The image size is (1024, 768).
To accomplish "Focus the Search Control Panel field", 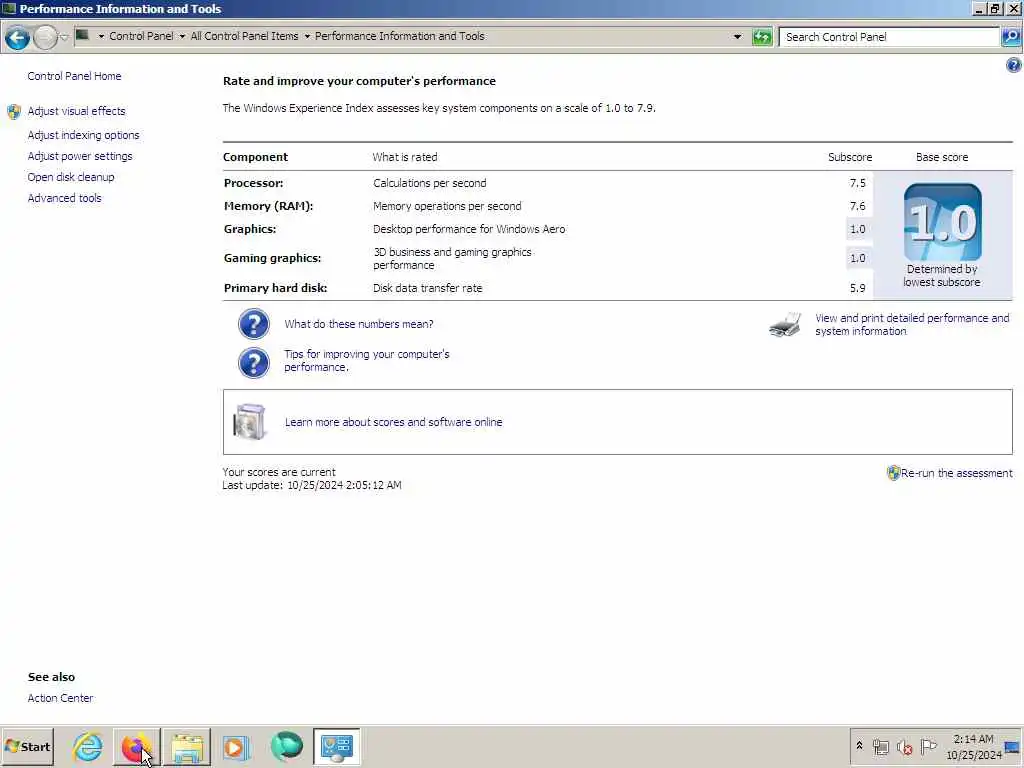I will 889,37.
